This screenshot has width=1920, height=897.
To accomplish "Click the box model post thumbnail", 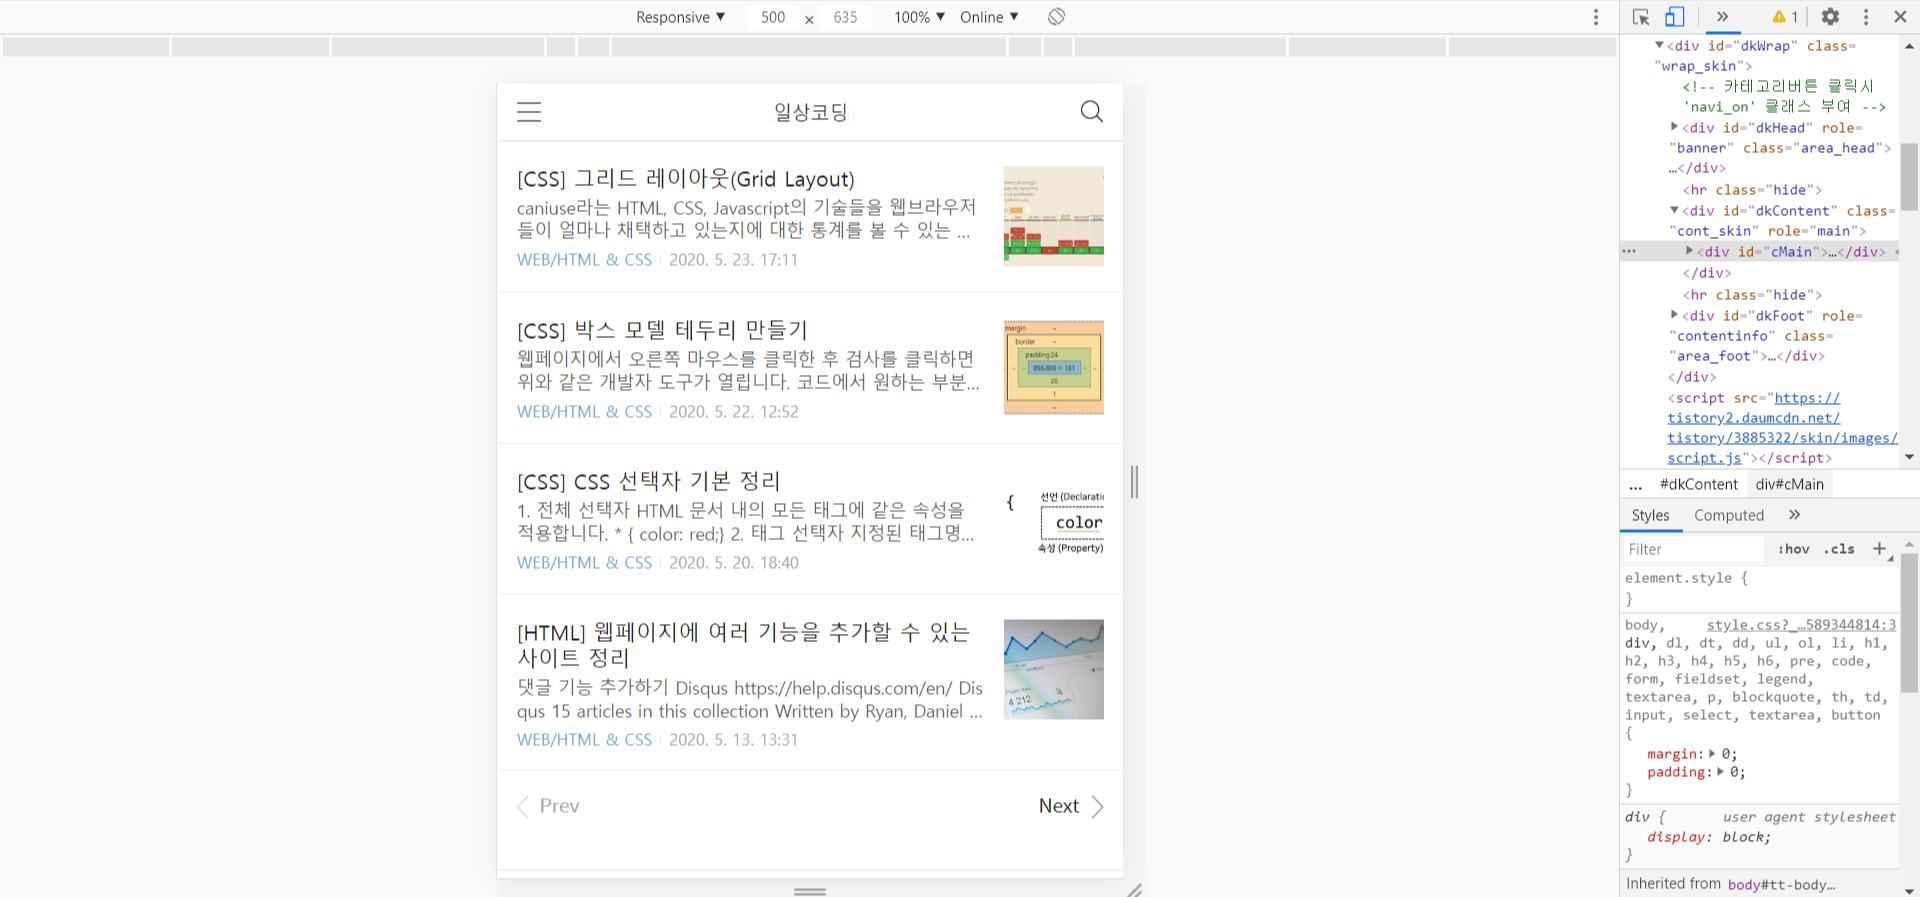I will 1054,367.
